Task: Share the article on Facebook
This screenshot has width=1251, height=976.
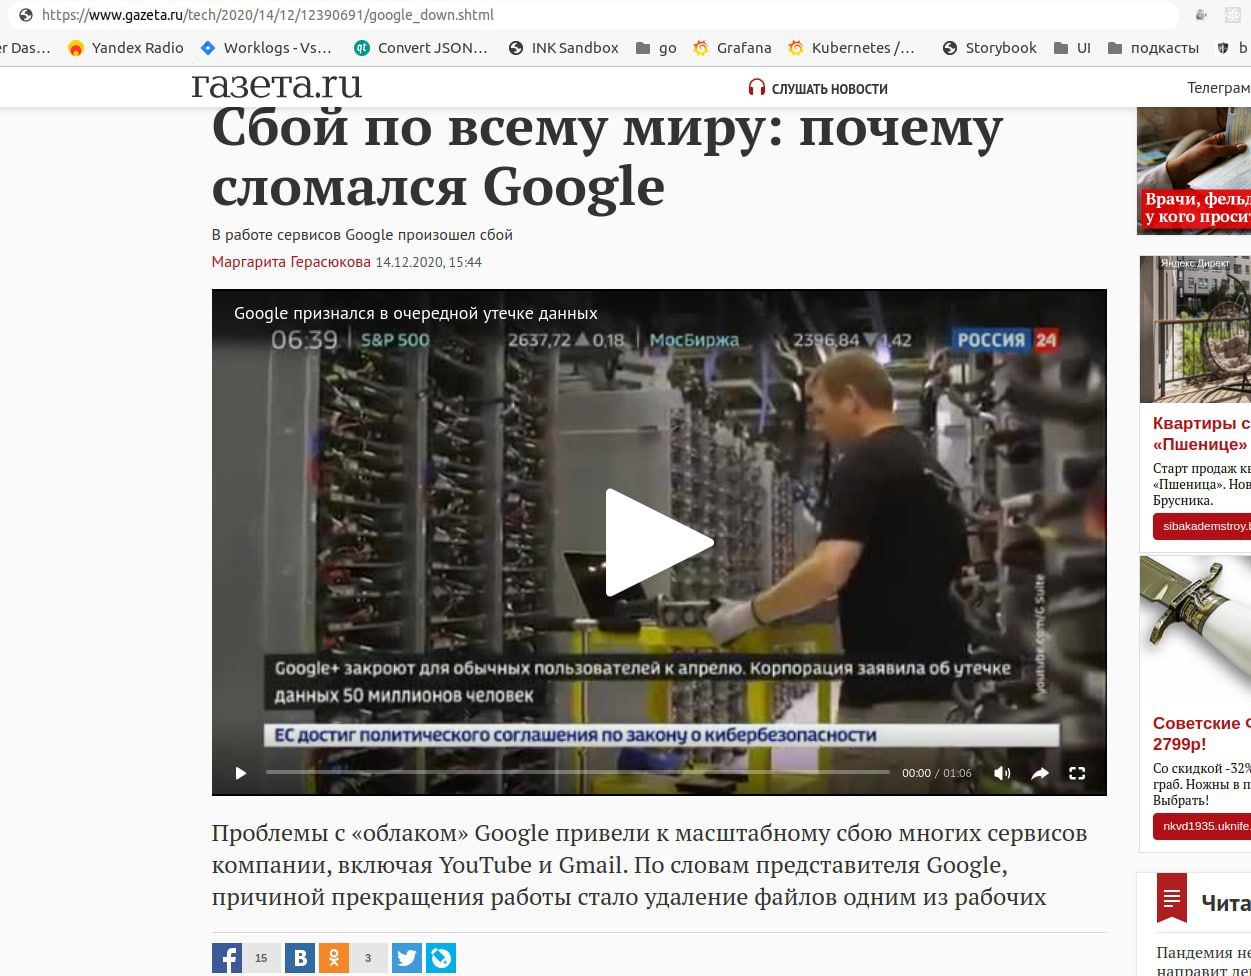Action: pyautogui.click(x=227, y=958)
